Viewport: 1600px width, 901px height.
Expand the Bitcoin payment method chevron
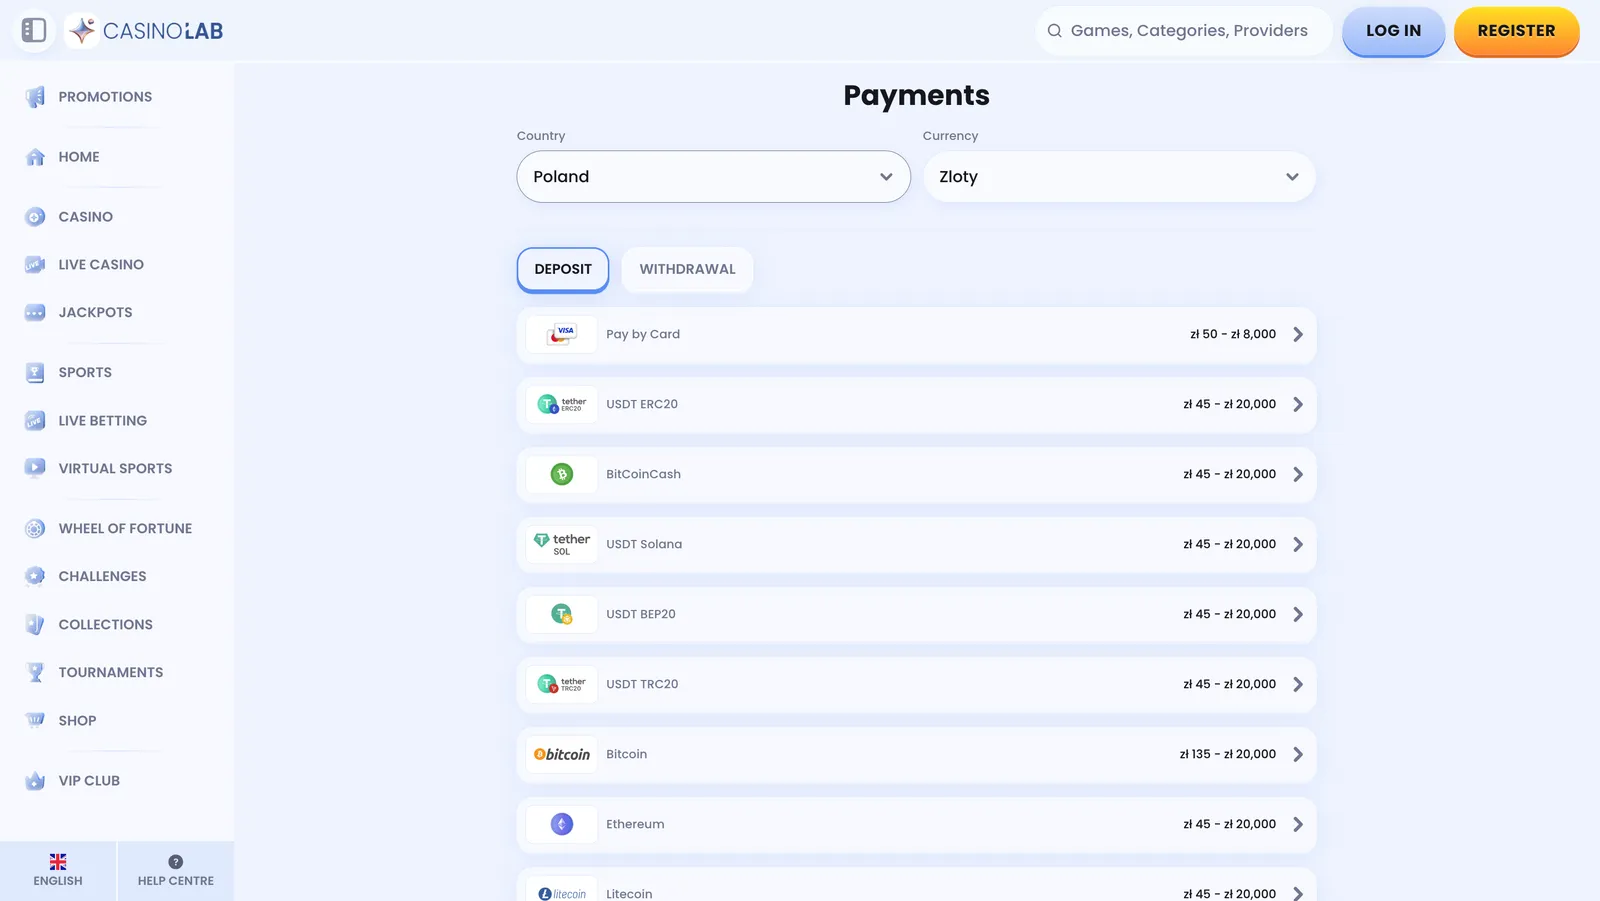click(x=1298, y=755)
